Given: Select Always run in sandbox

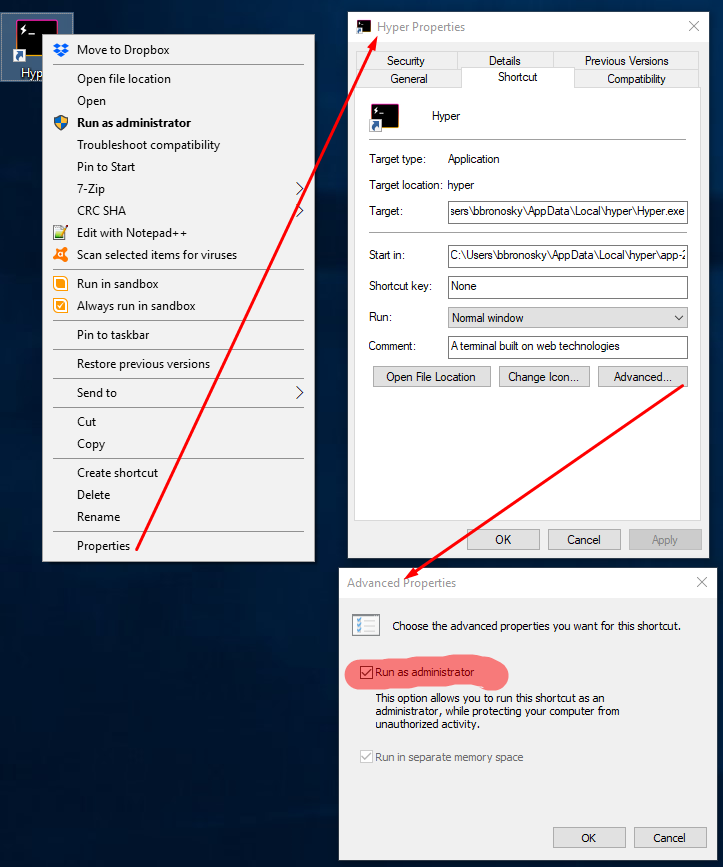Looking at the screenshot, I should (x=179, y=306).
